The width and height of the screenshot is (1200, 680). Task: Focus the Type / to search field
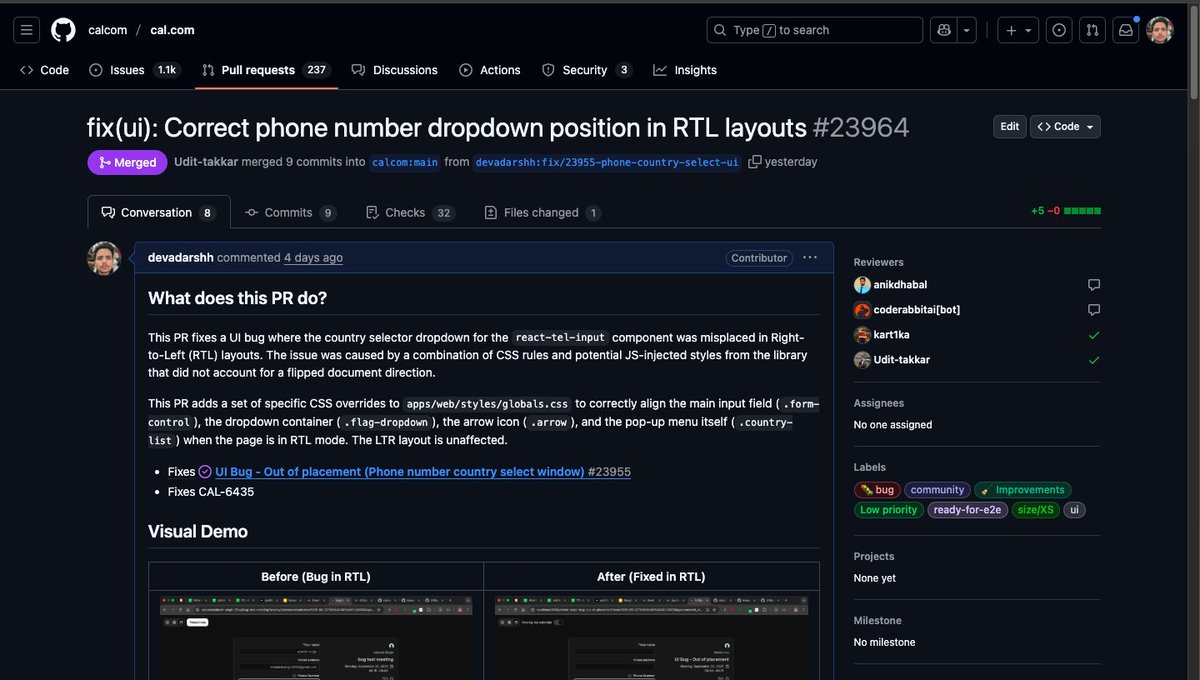tap(814, 30)
